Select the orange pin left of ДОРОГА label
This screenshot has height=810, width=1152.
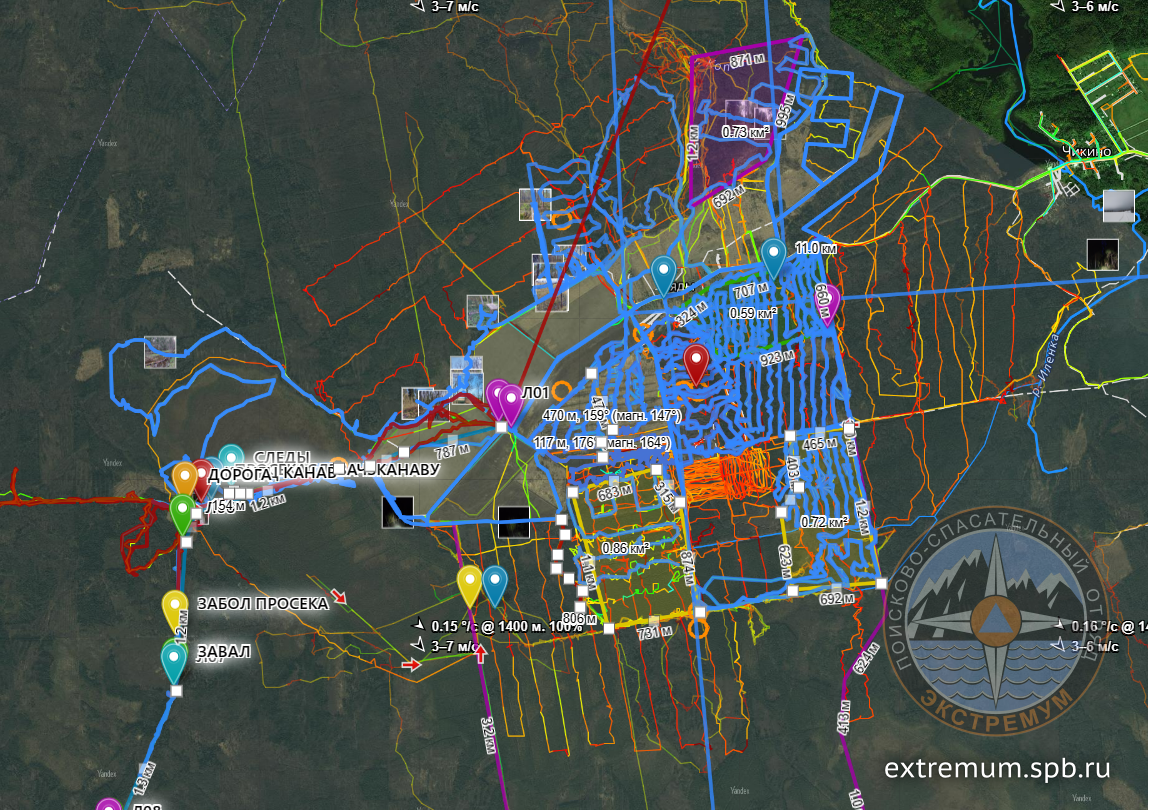coord(185,478)
